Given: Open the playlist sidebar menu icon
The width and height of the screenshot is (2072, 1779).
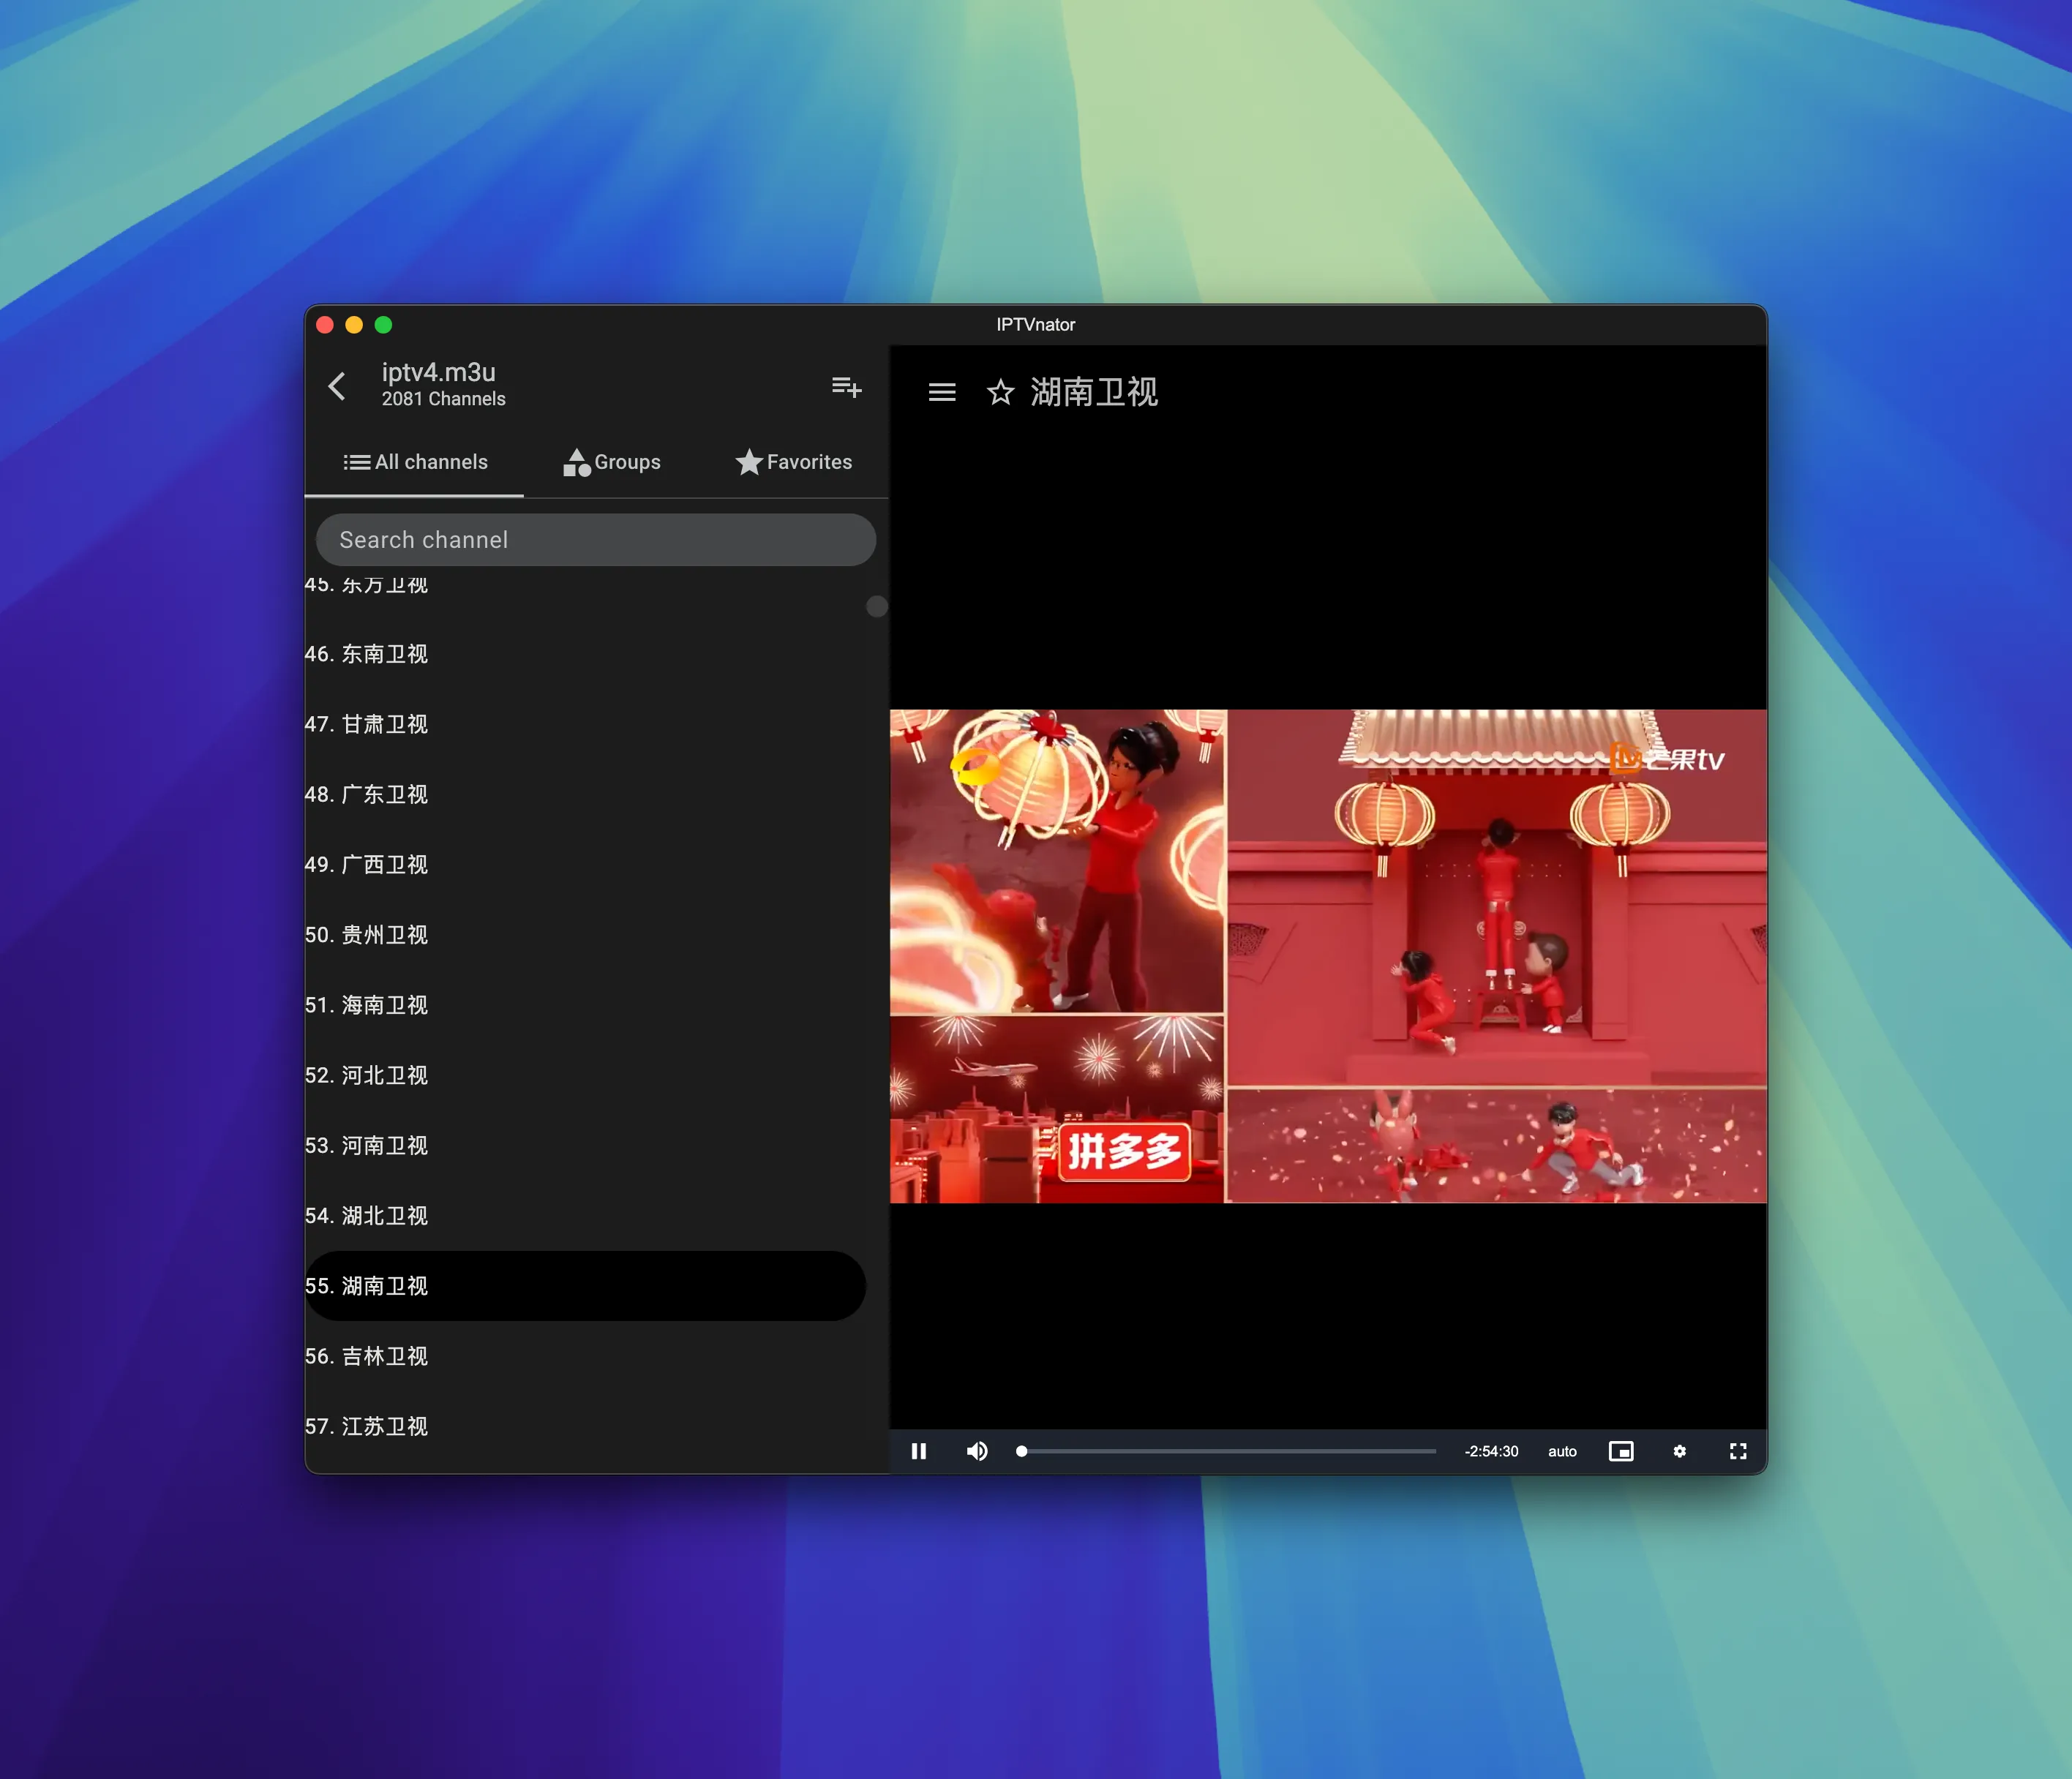Looking at the screenshot, I should pyautogui.click(x=941, y=392).
